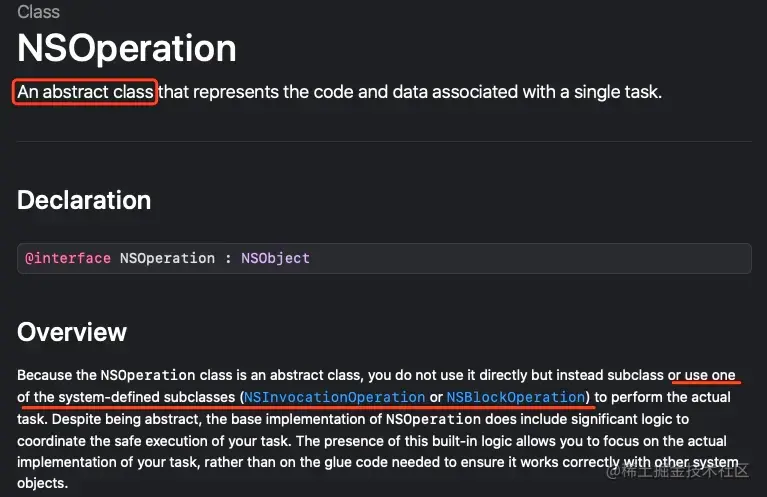Click the underlined "or use one" phrase
The image size is (767, 497).
tap(702, 375)
